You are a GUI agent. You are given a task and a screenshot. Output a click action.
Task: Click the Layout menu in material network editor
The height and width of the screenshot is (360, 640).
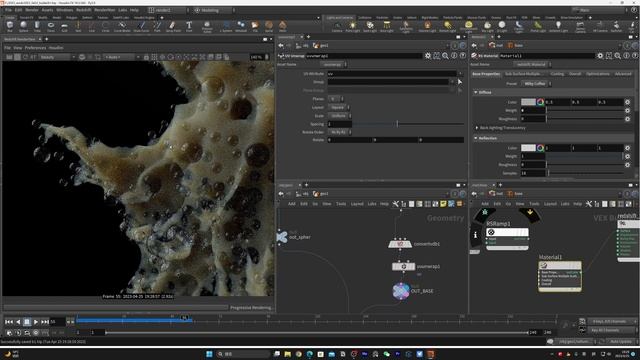(x=550, y=204)
